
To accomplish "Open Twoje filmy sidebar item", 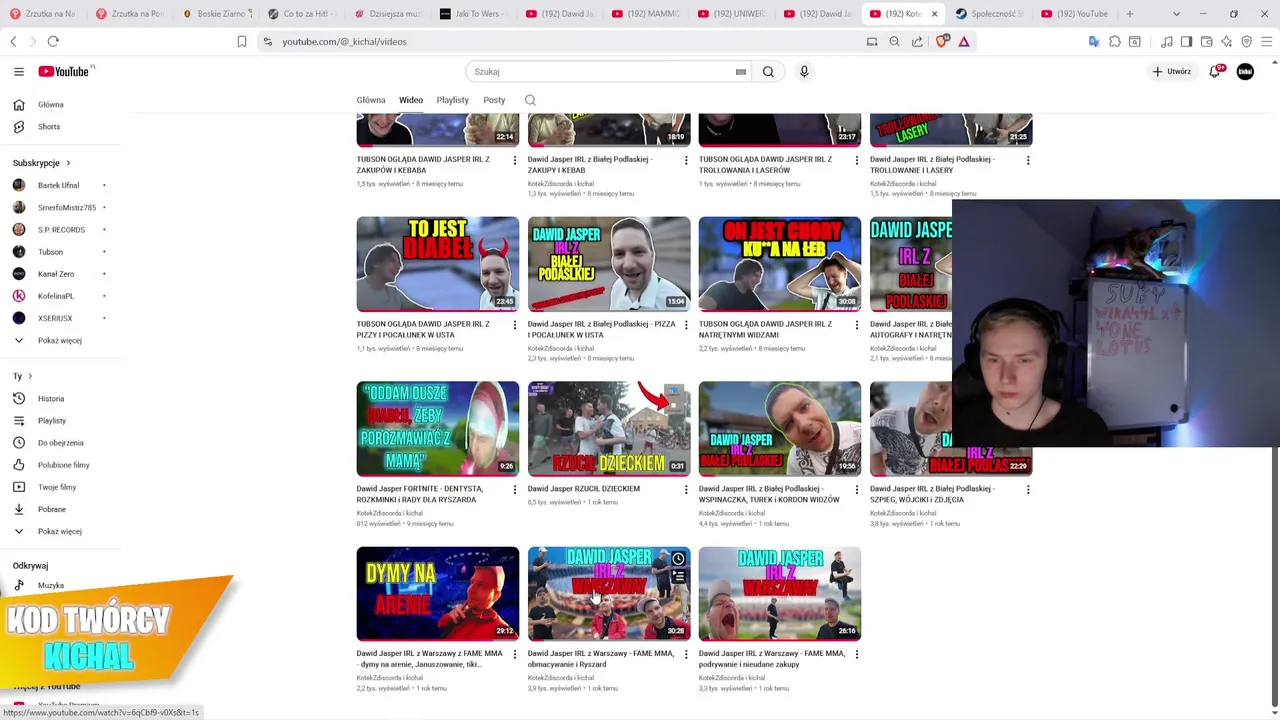I will pos(57,487).
